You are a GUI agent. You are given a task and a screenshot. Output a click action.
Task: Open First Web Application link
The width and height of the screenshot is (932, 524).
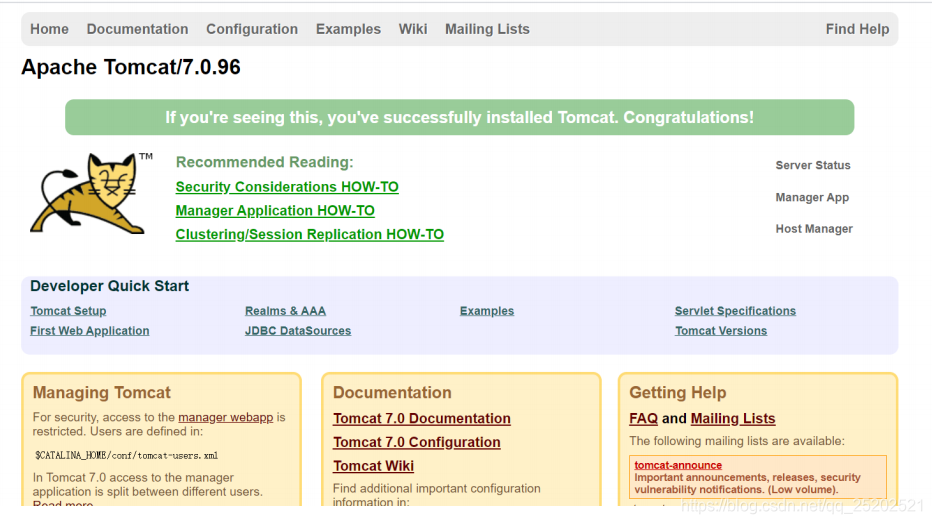(x=90, y=331)
